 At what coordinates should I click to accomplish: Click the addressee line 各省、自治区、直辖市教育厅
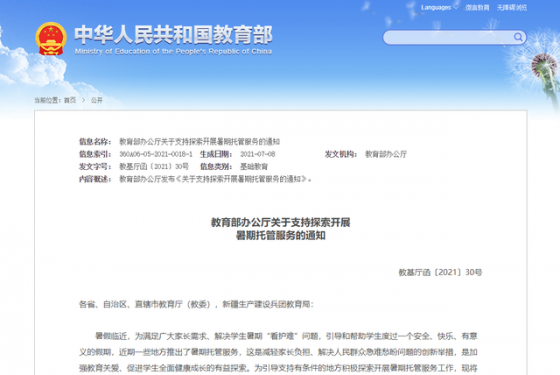[x=196, y=304]
